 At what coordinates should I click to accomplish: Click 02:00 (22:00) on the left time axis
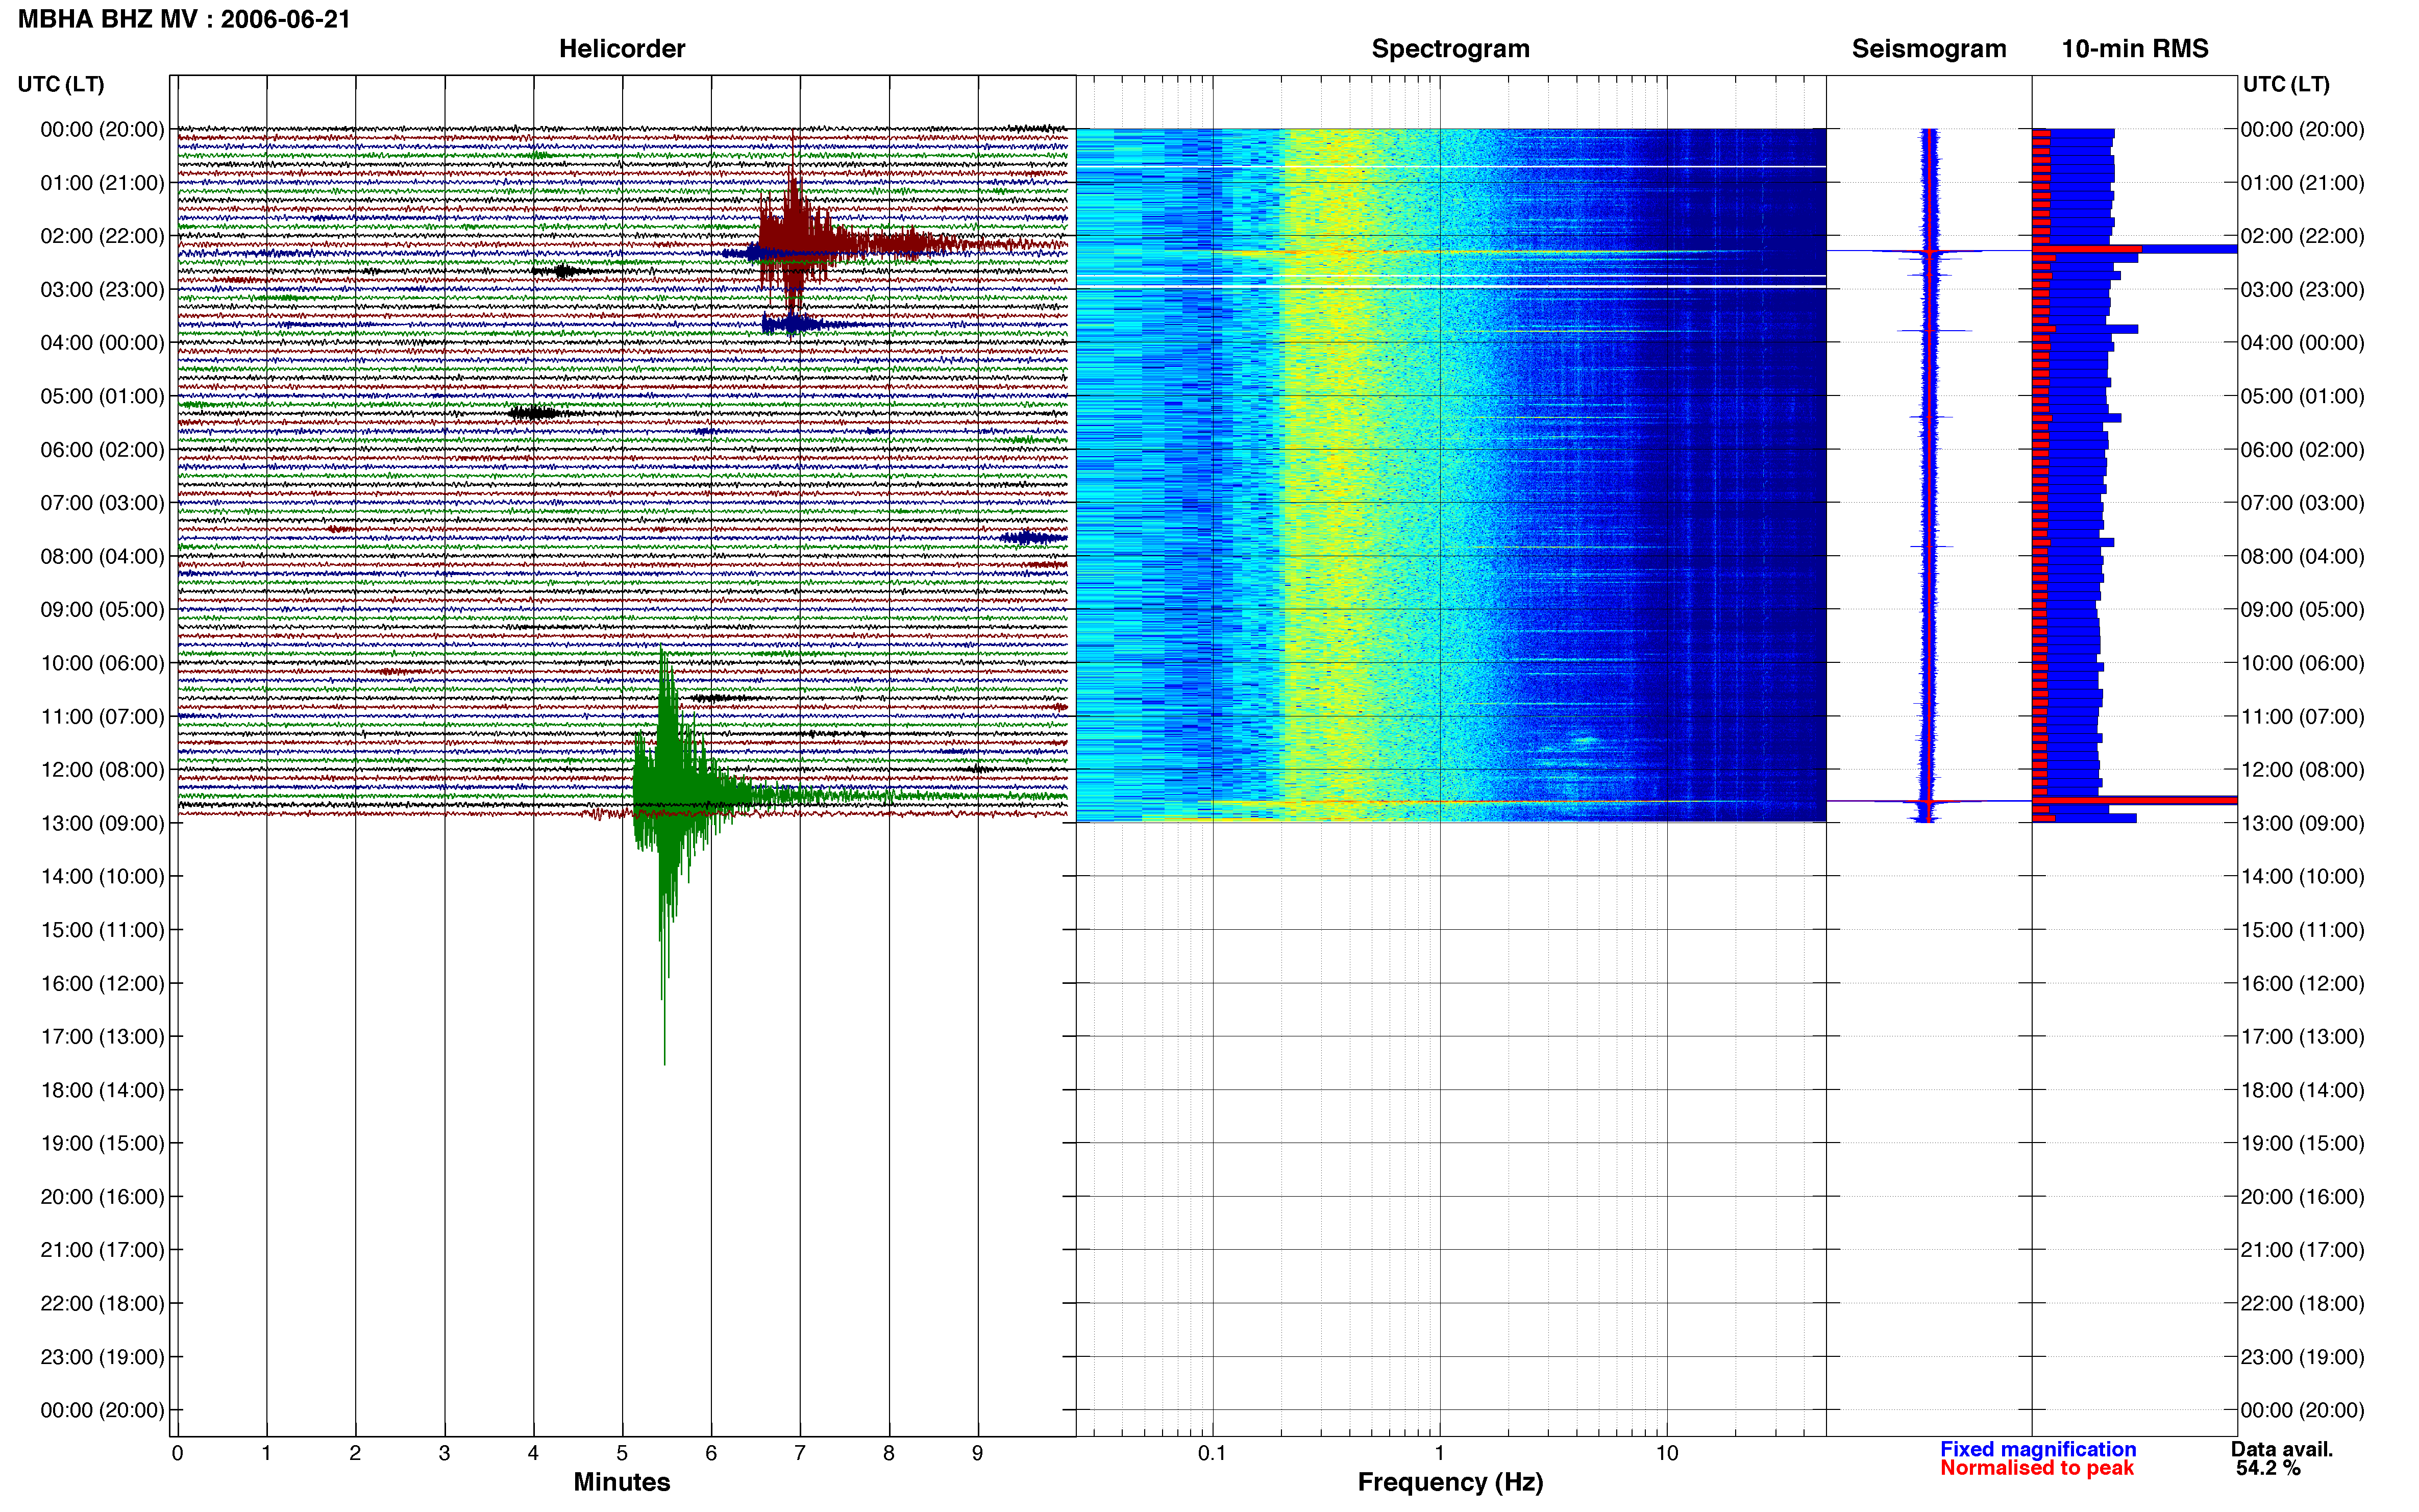[x=102, y=236]
